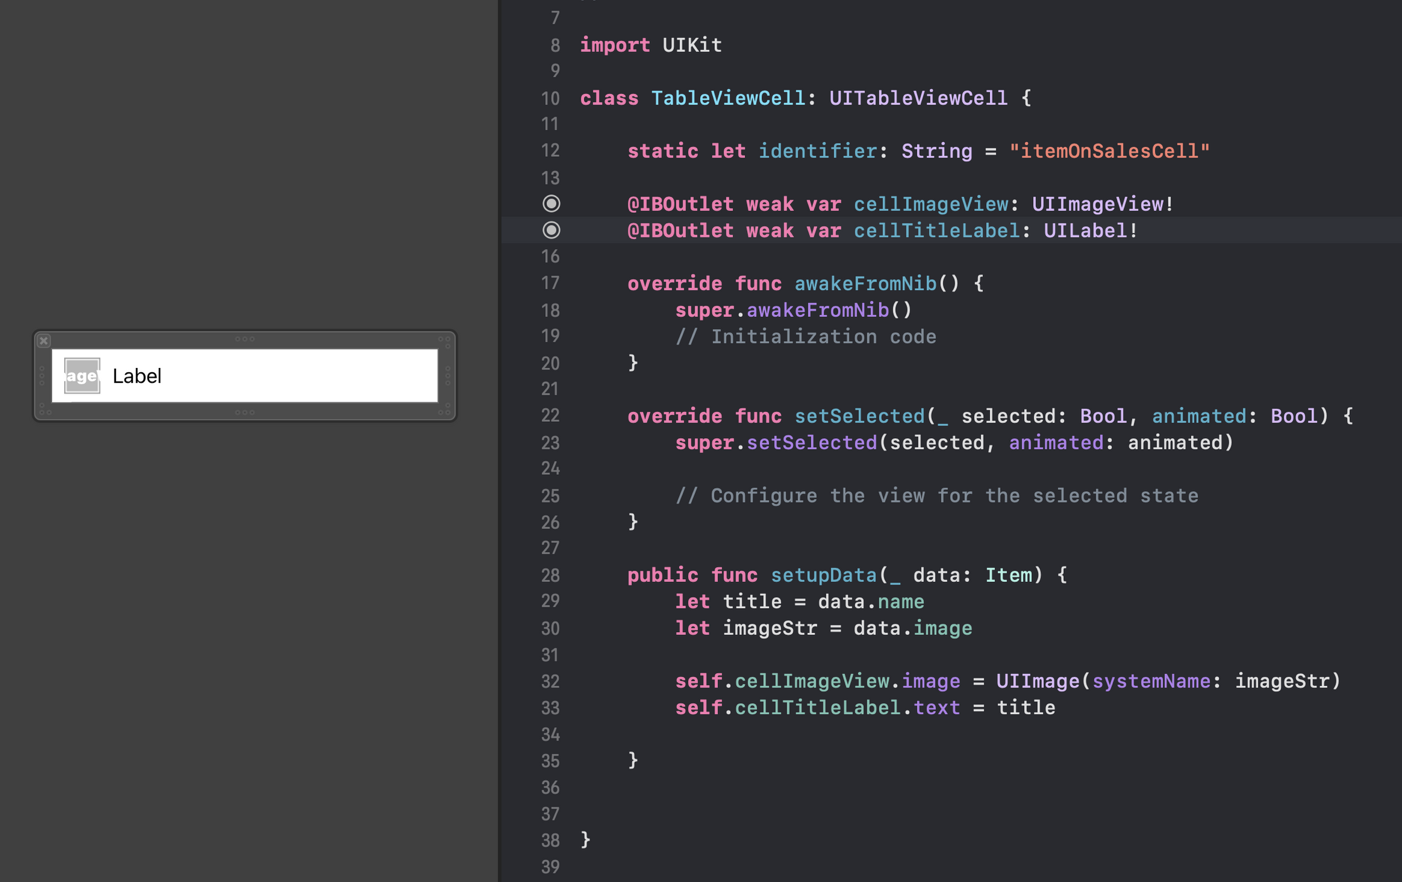Click the super.awakeFromNib() call
The height and width of the screenshot is (882, 1402).
pyautogui.click(x=794, y=310)
